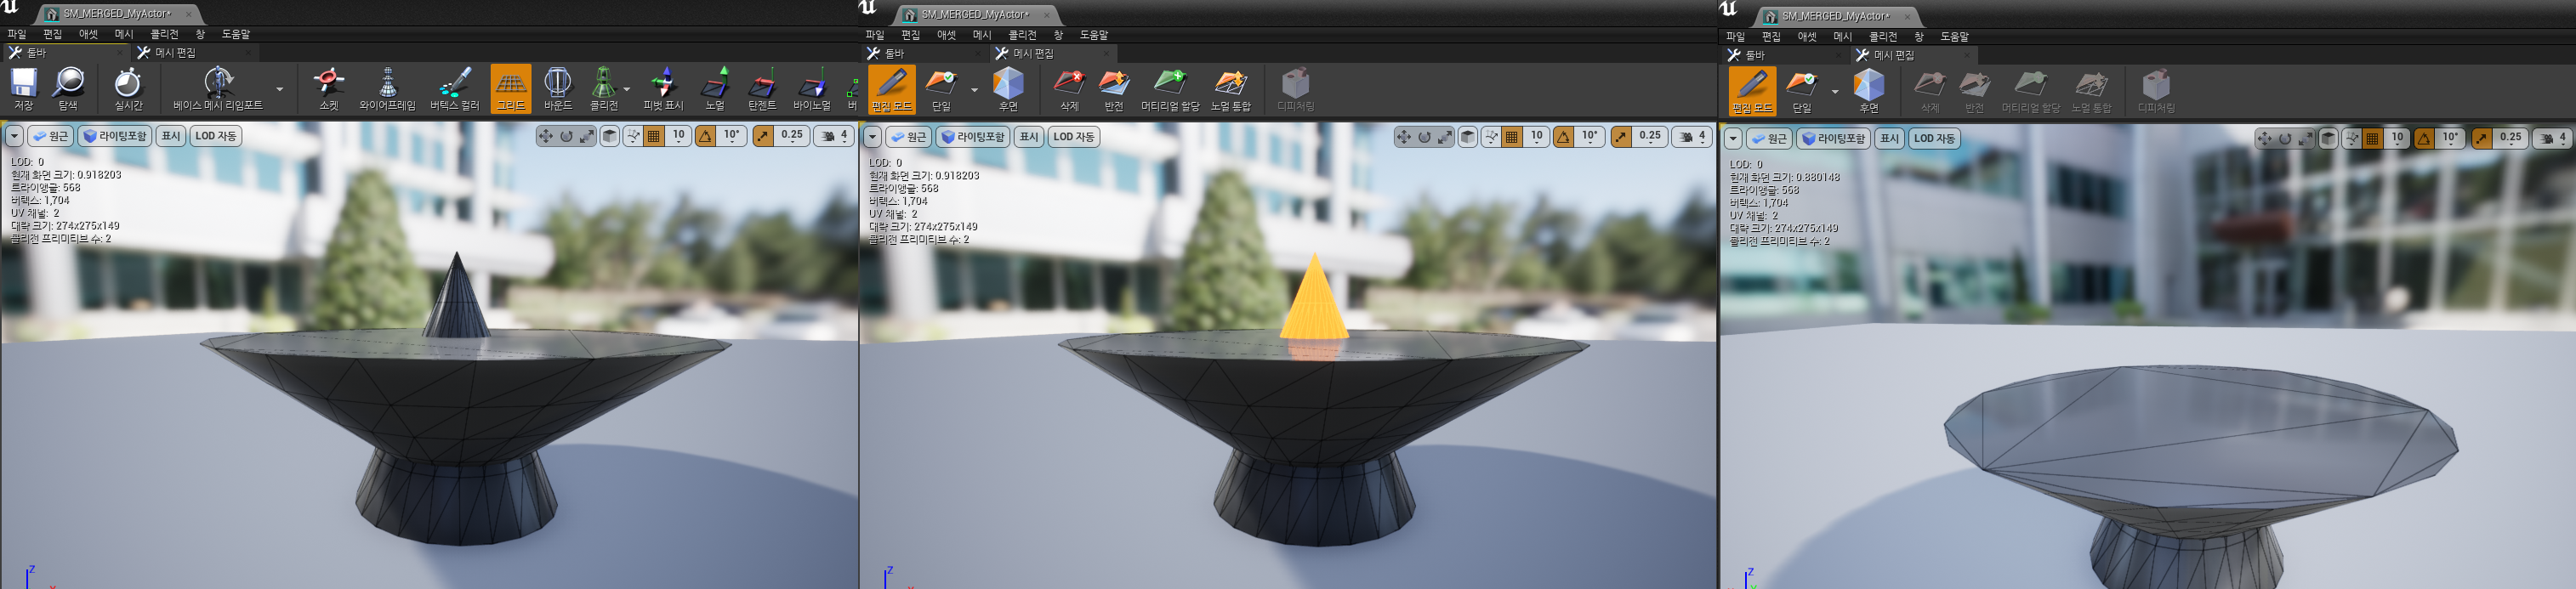Click Collision (콜리전) toolbar icon in left window
The height and width of the screenshot is (589, 2576).
(x=603, y=88)
